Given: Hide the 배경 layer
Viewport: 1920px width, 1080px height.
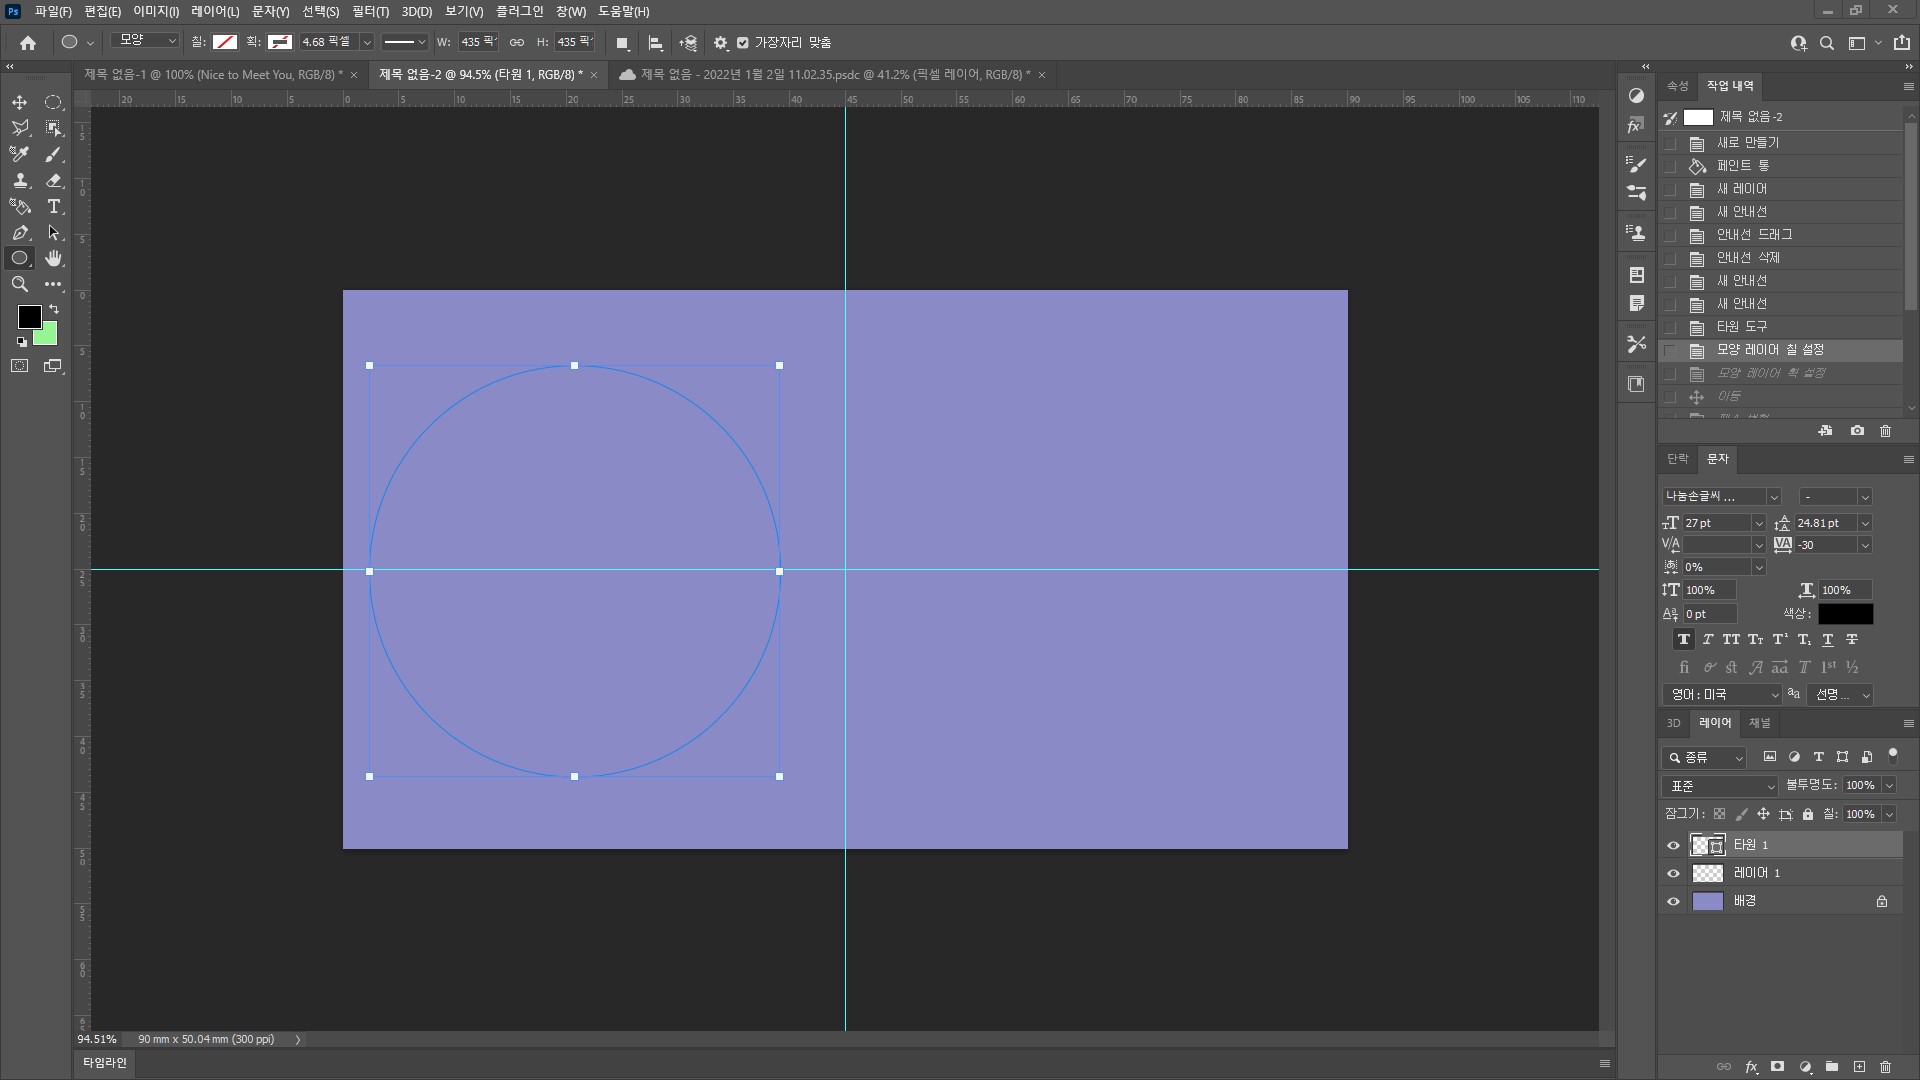Looking at the screenshot, I should point(1673,901).
